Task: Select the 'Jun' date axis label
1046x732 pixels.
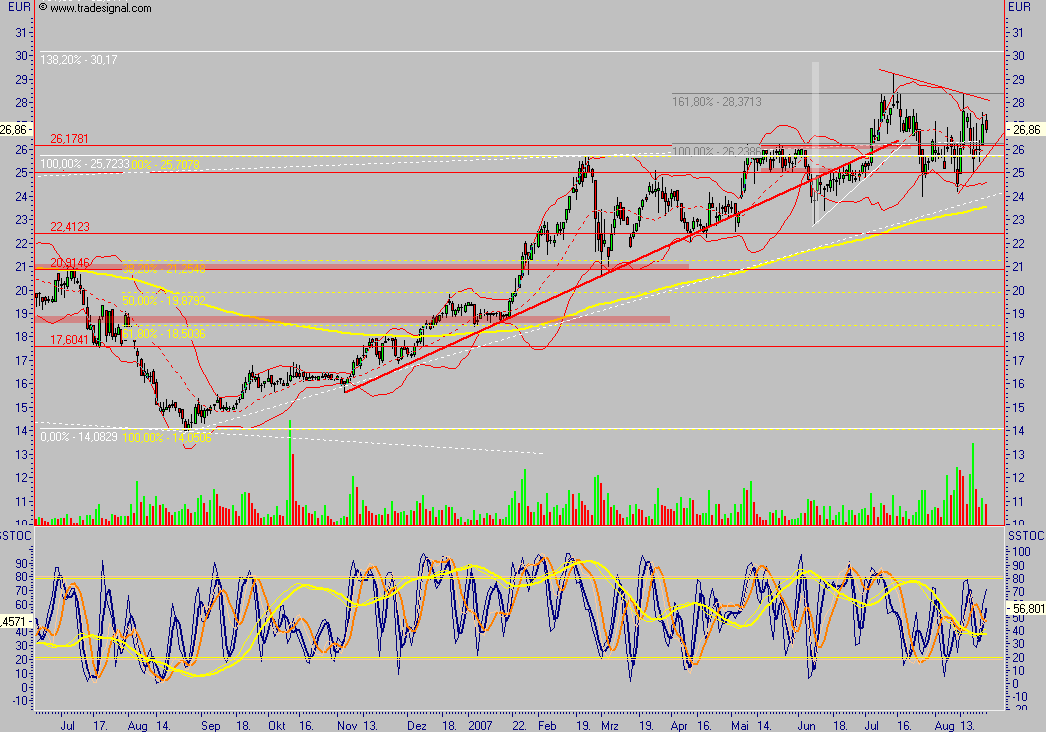Action: 807,726
